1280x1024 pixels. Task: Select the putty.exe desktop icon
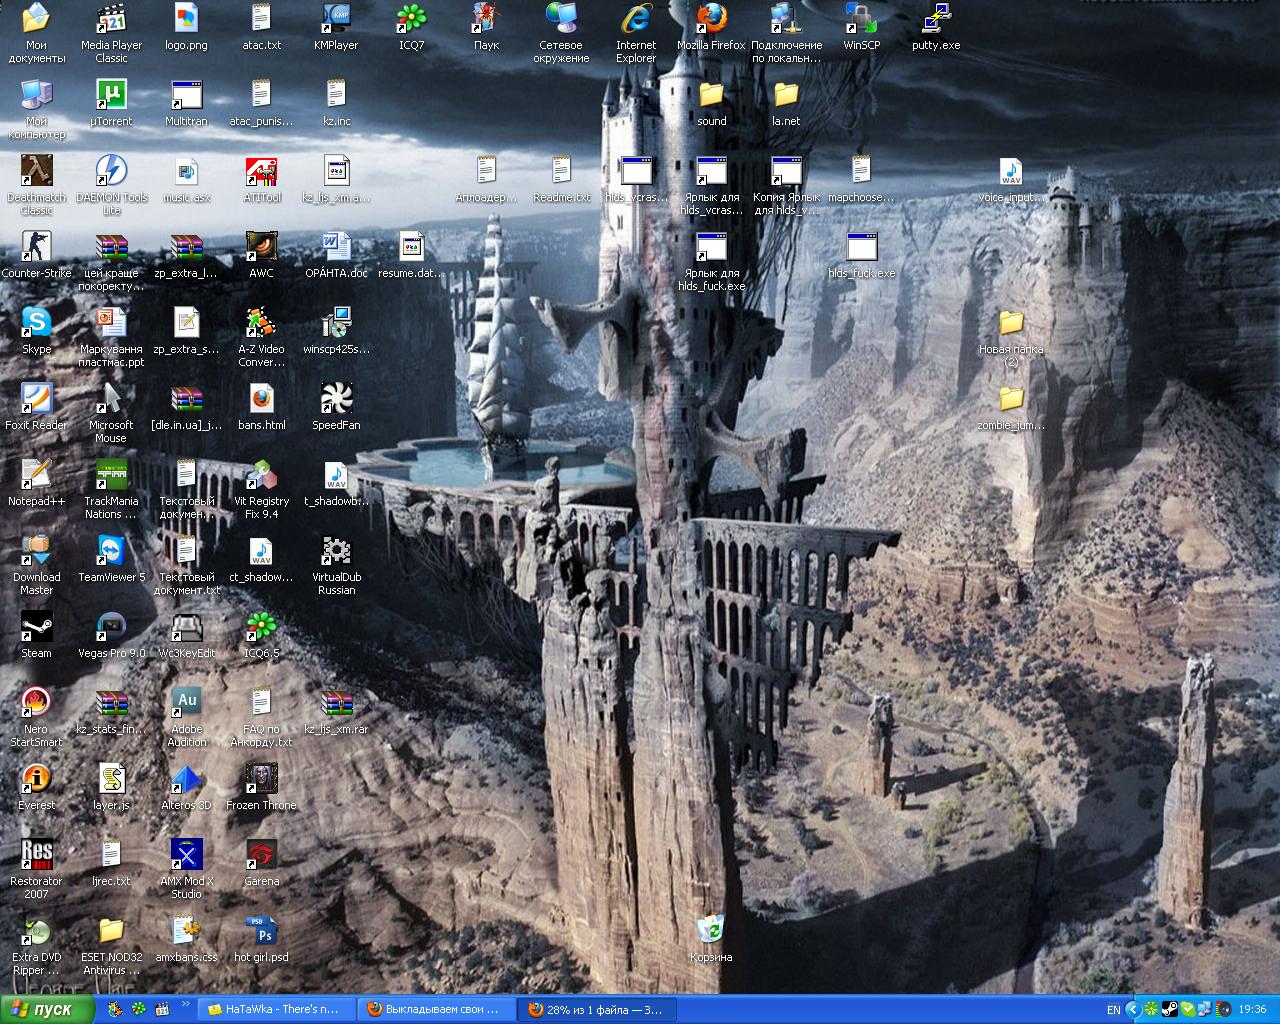point(936,27)
